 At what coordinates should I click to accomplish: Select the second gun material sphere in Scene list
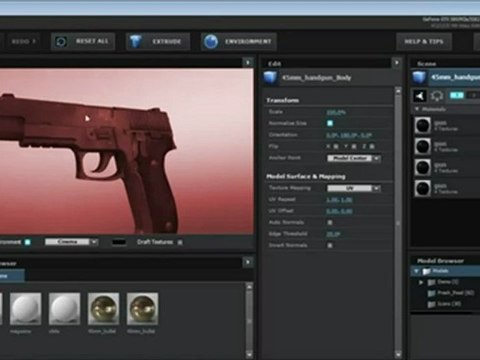pos(423,146)
